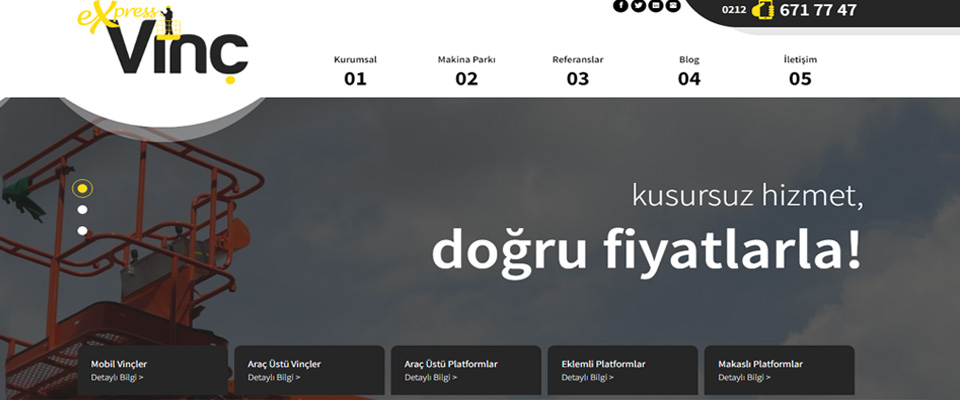Go to Referanslar 03 page
The height and width of the screenshot is (400, 960).
click(577, 70)
